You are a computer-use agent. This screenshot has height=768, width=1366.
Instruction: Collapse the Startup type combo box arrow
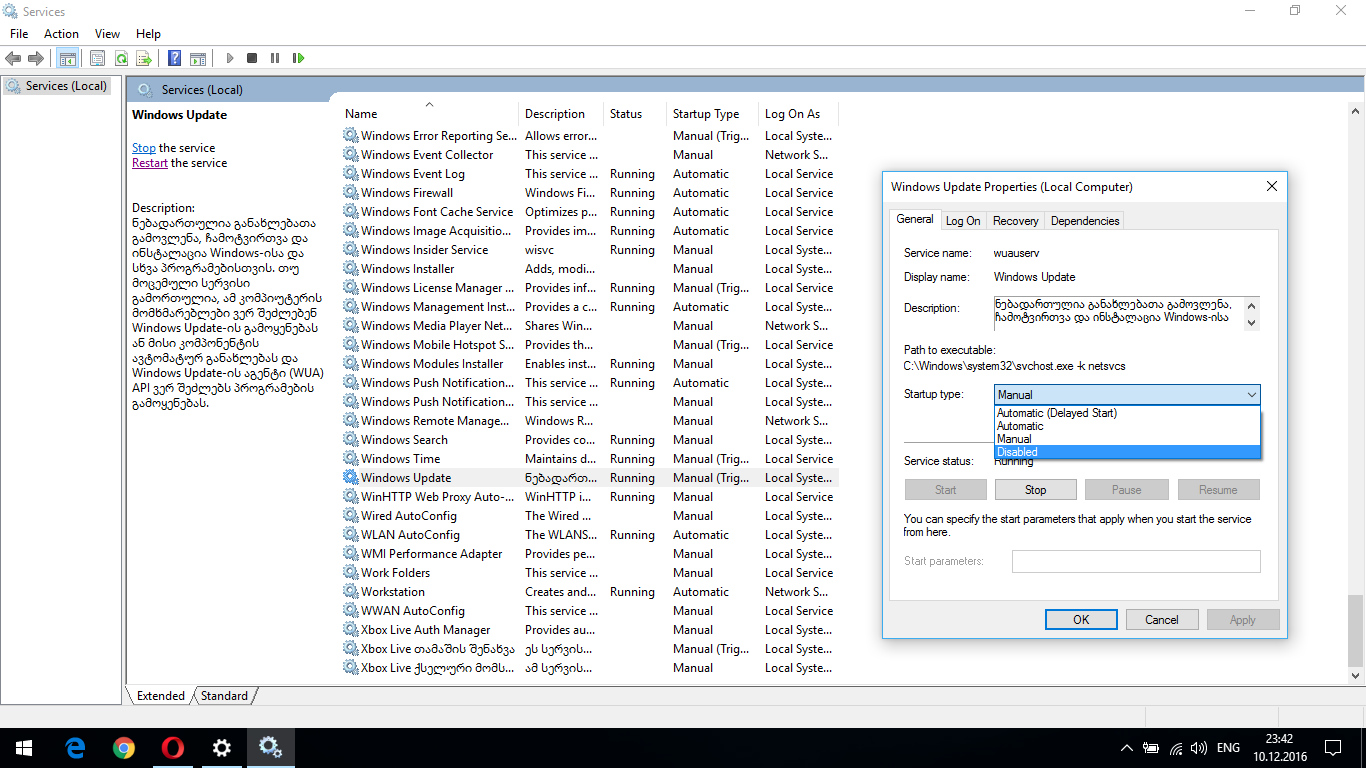(1251, 395)
